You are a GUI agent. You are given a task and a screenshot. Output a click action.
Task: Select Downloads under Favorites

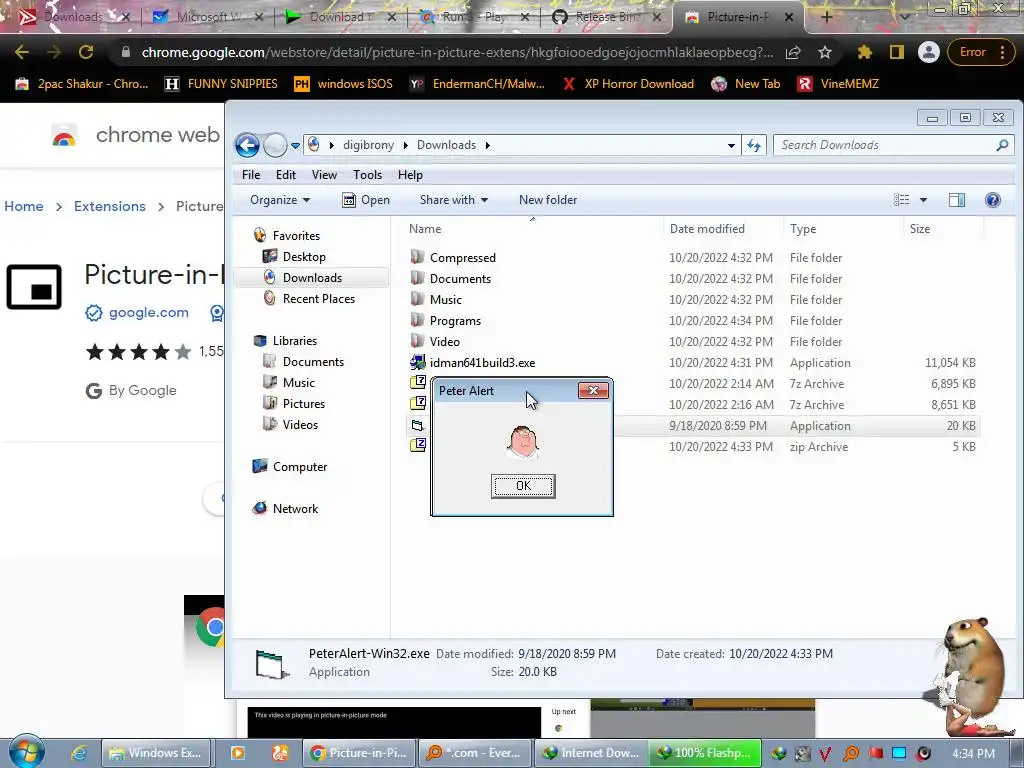pyautogui.click(x=312, y=278)
